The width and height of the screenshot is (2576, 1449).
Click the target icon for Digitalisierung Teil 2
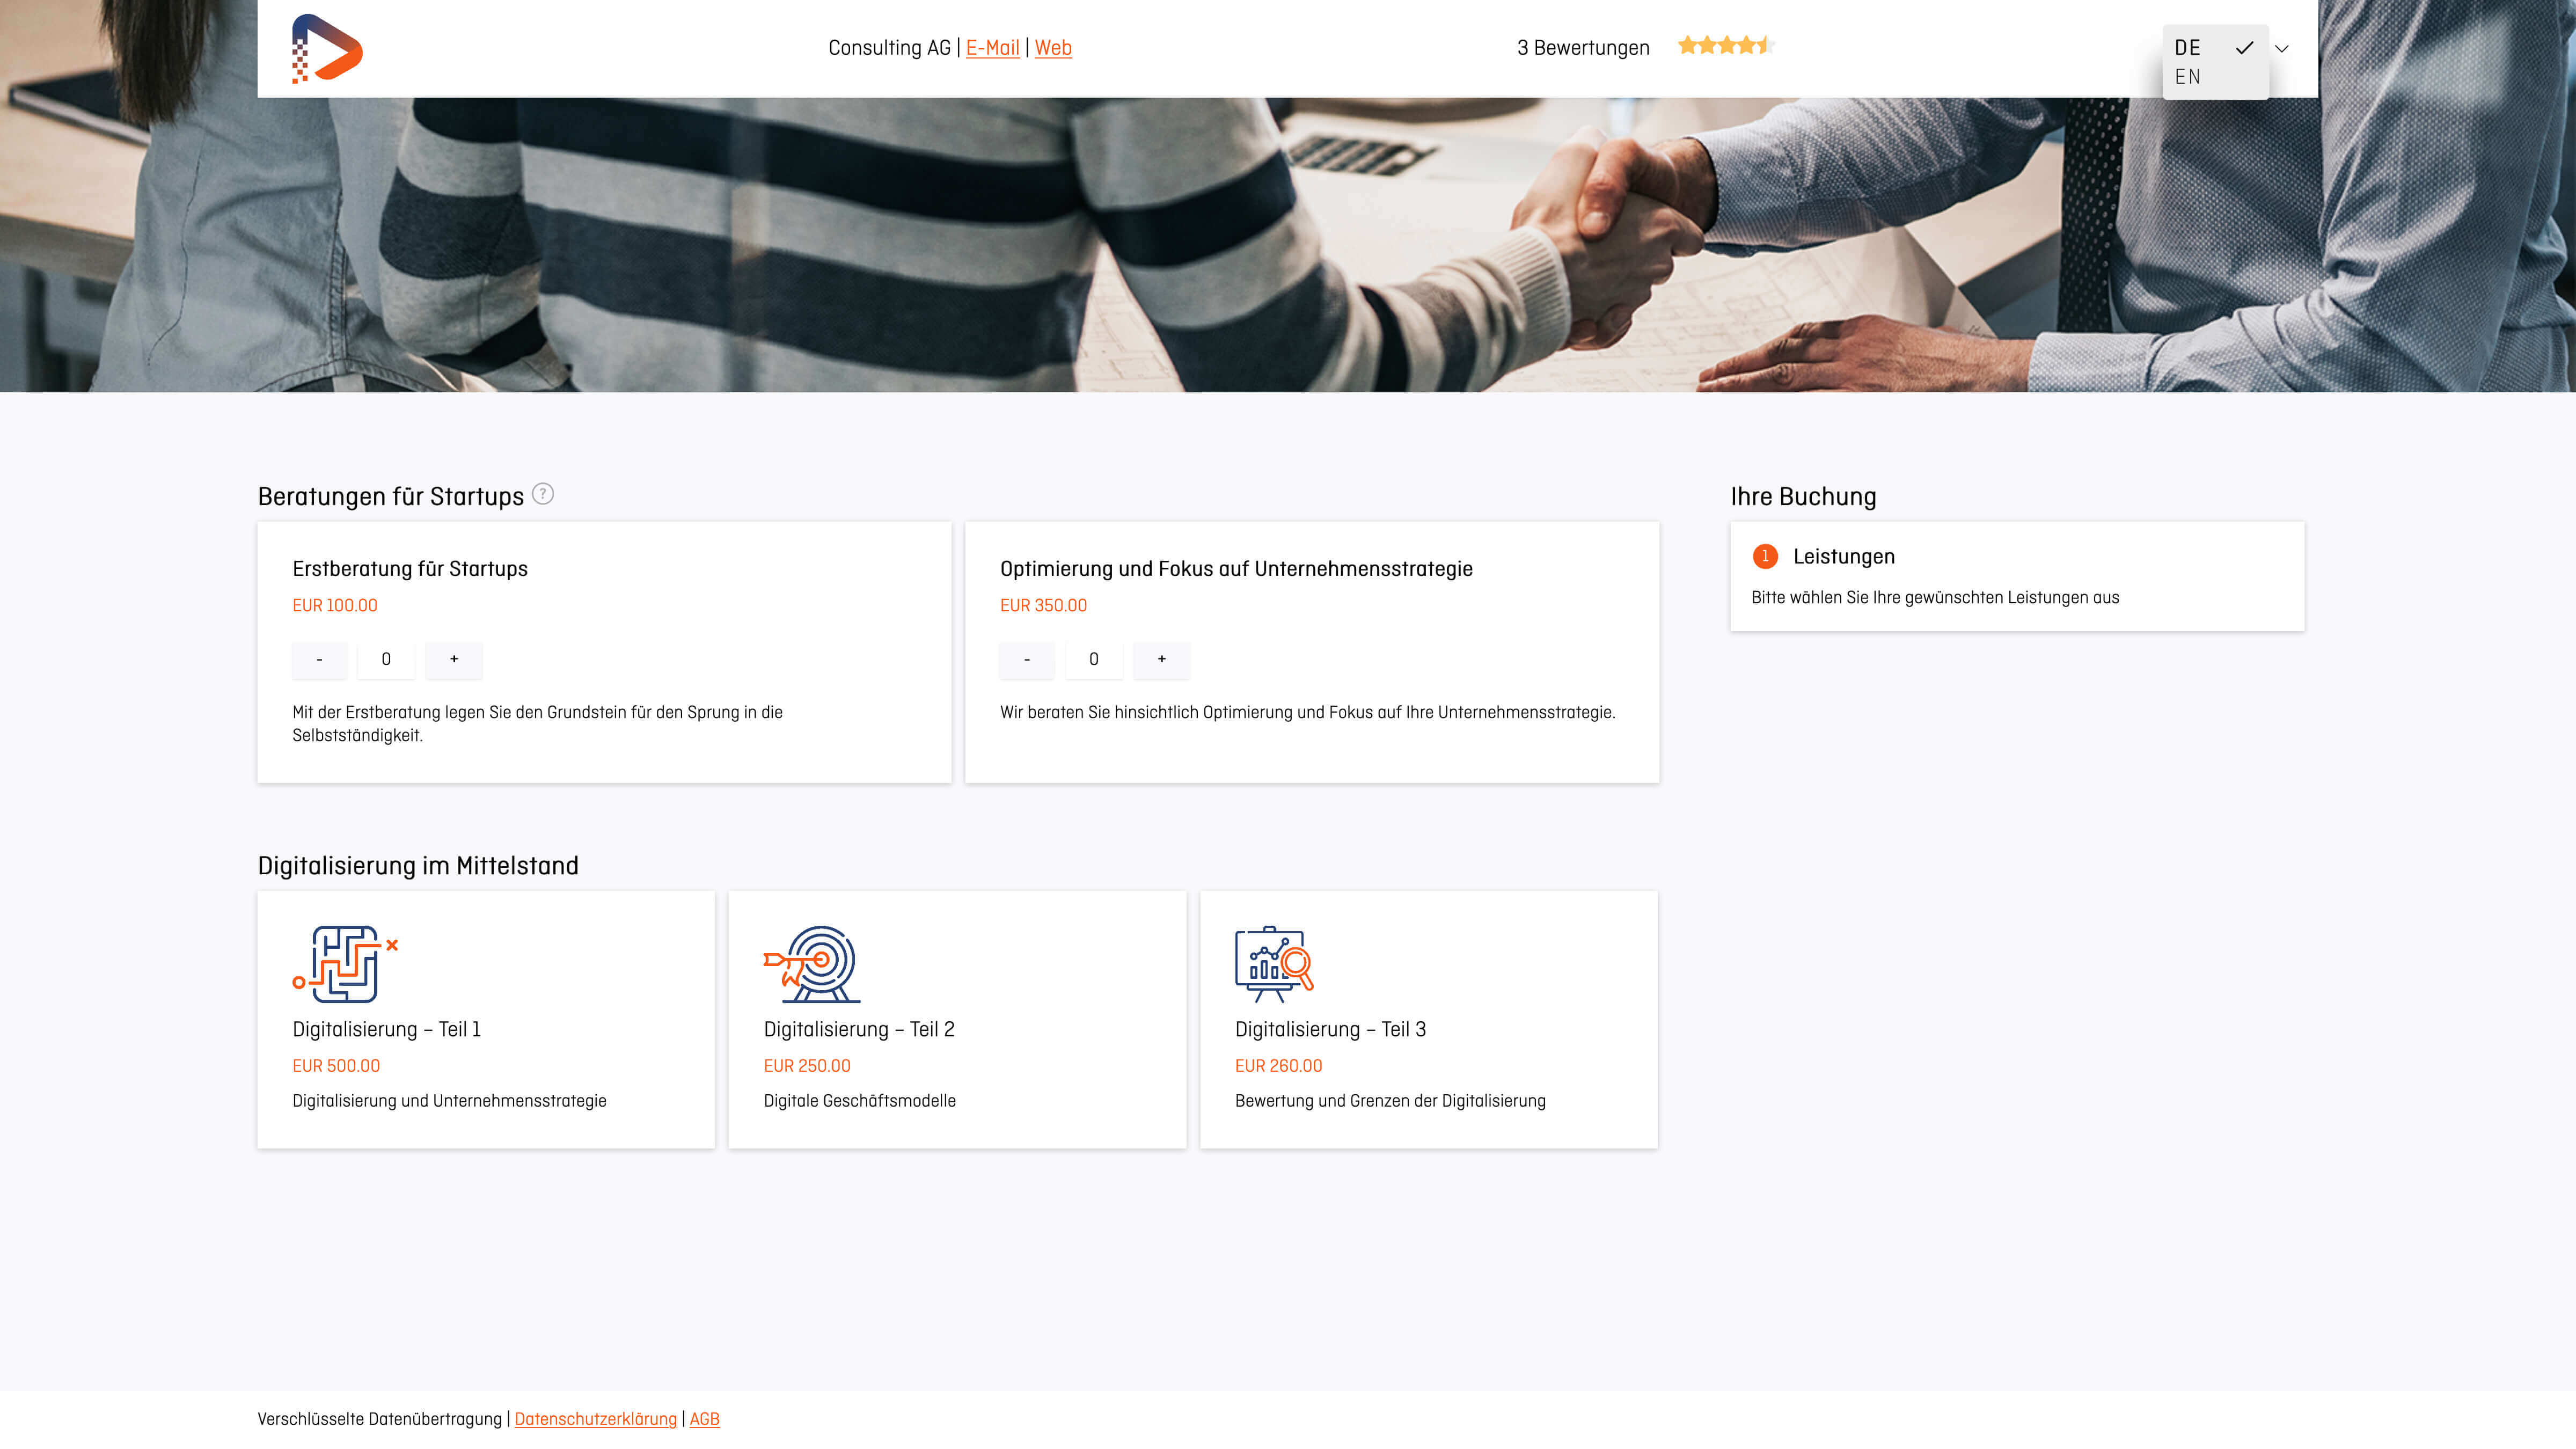812,963
